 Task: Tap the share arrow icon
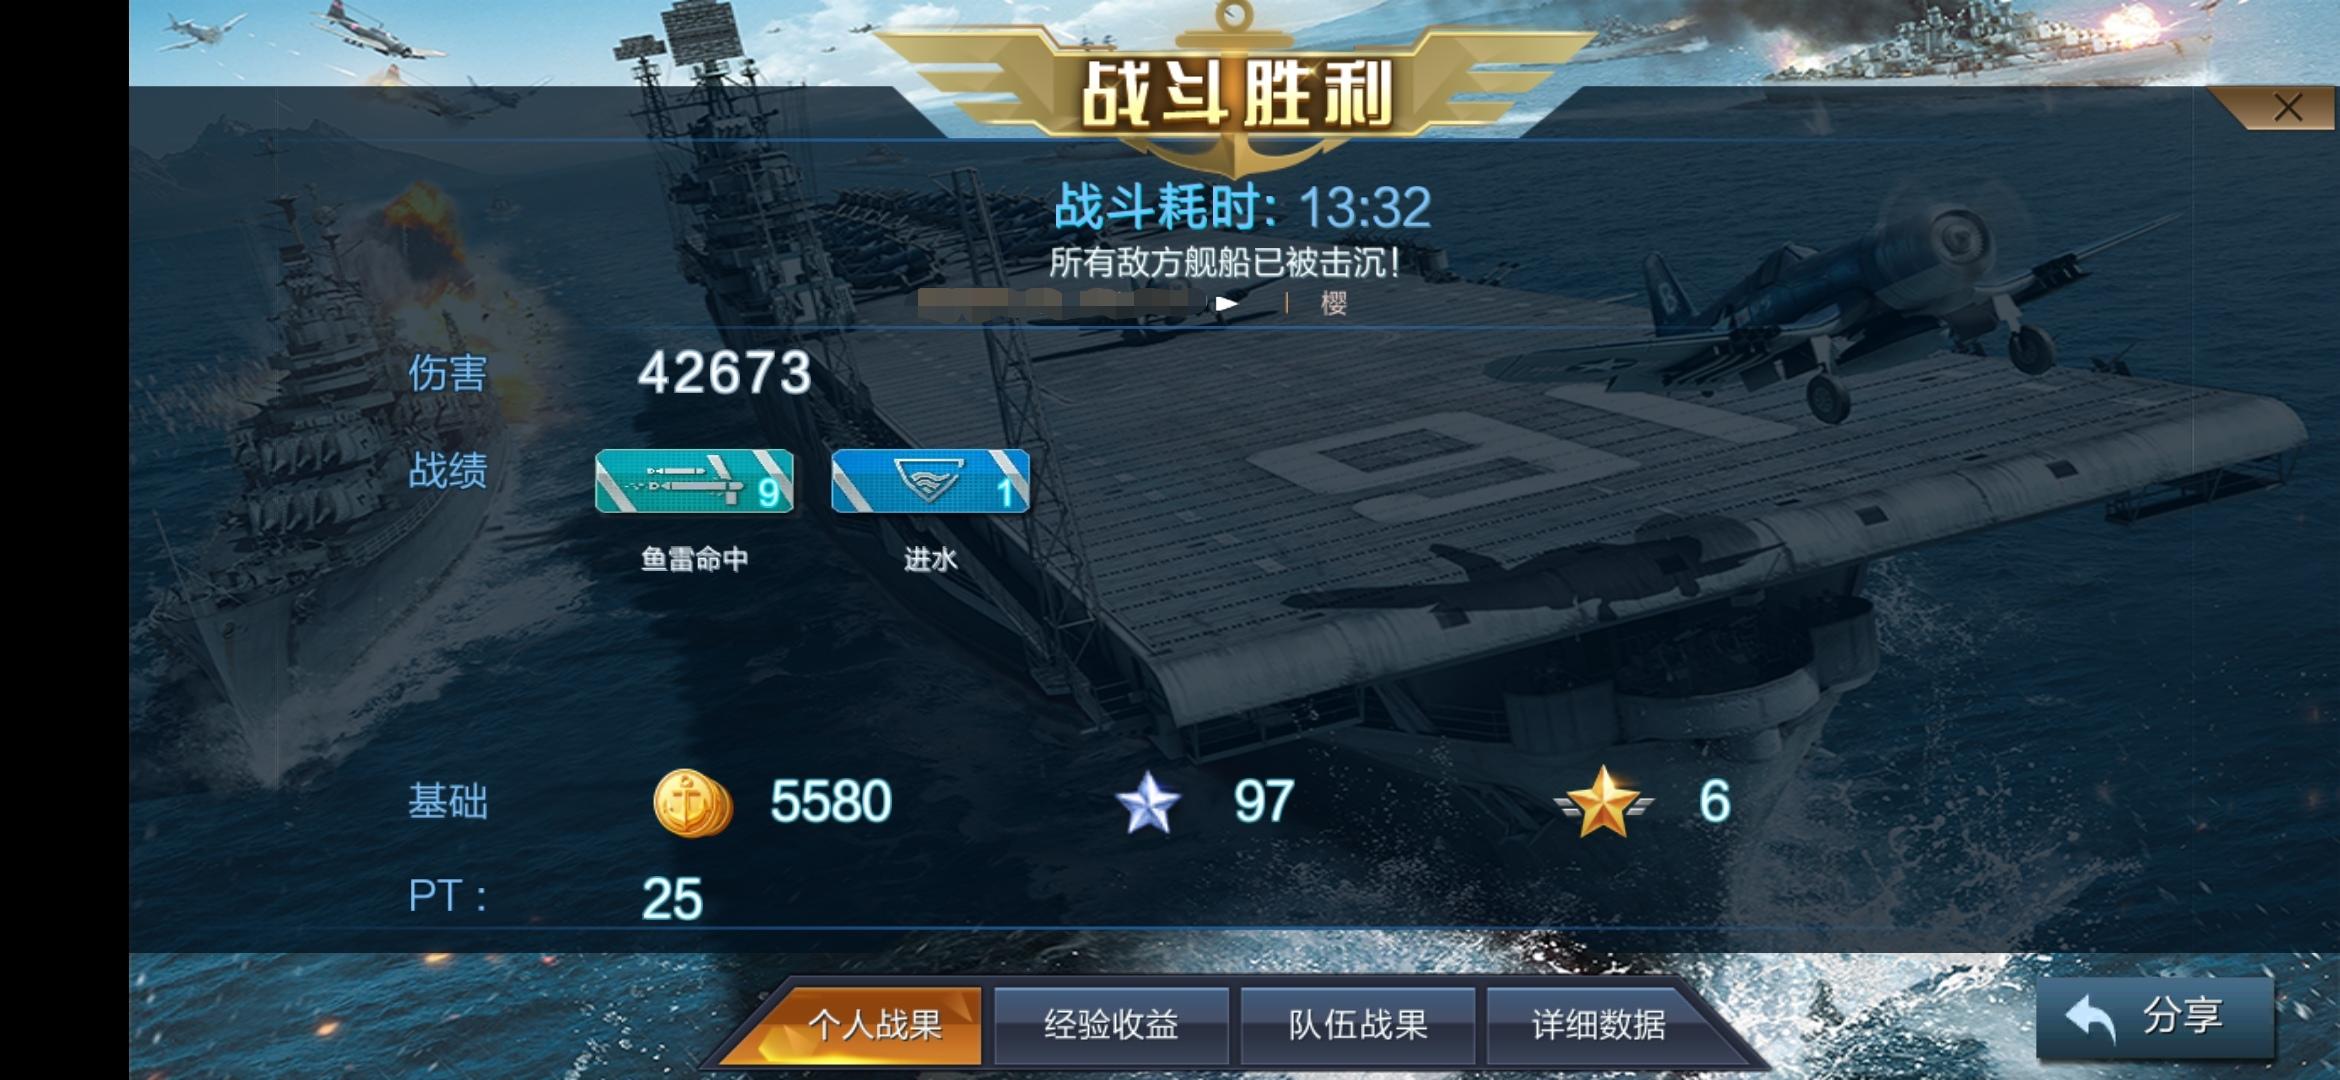click(2090, 1020)
